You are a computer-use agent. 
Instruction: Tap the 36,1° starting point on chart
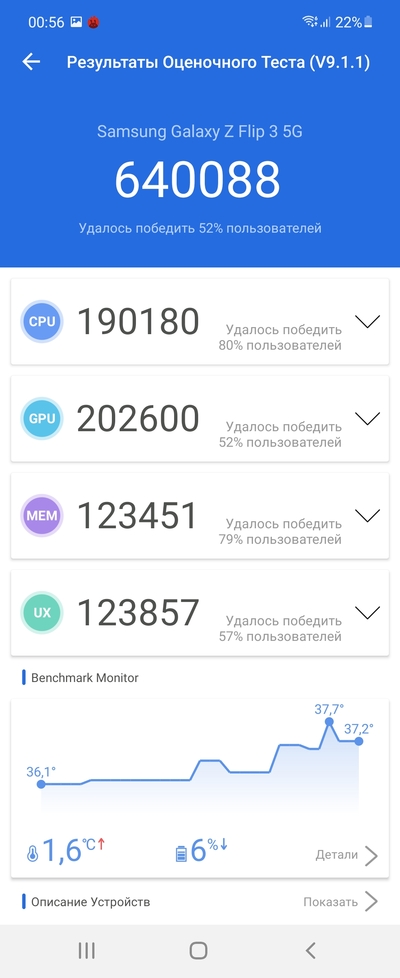pos(41,784)
